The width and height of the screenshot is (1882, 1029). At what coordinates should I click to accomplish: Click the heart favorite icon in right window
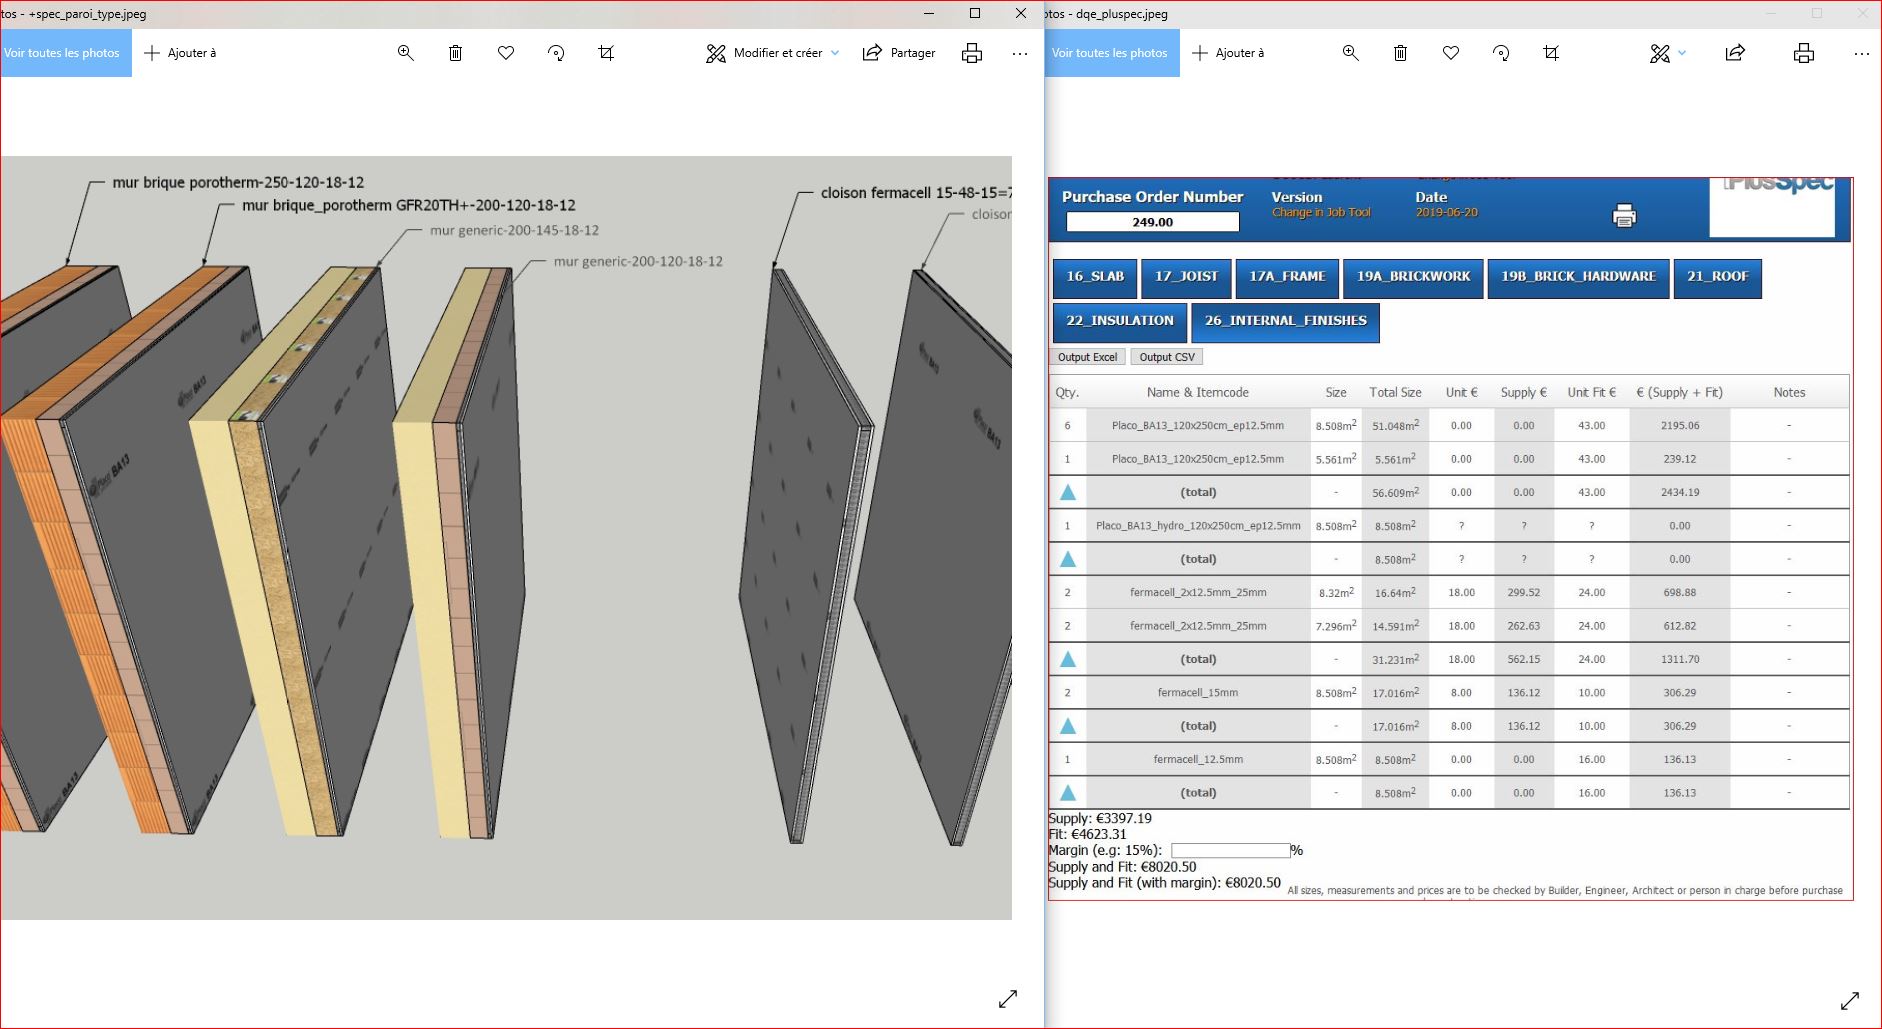pyautogui.click(x=1451, y=53)
